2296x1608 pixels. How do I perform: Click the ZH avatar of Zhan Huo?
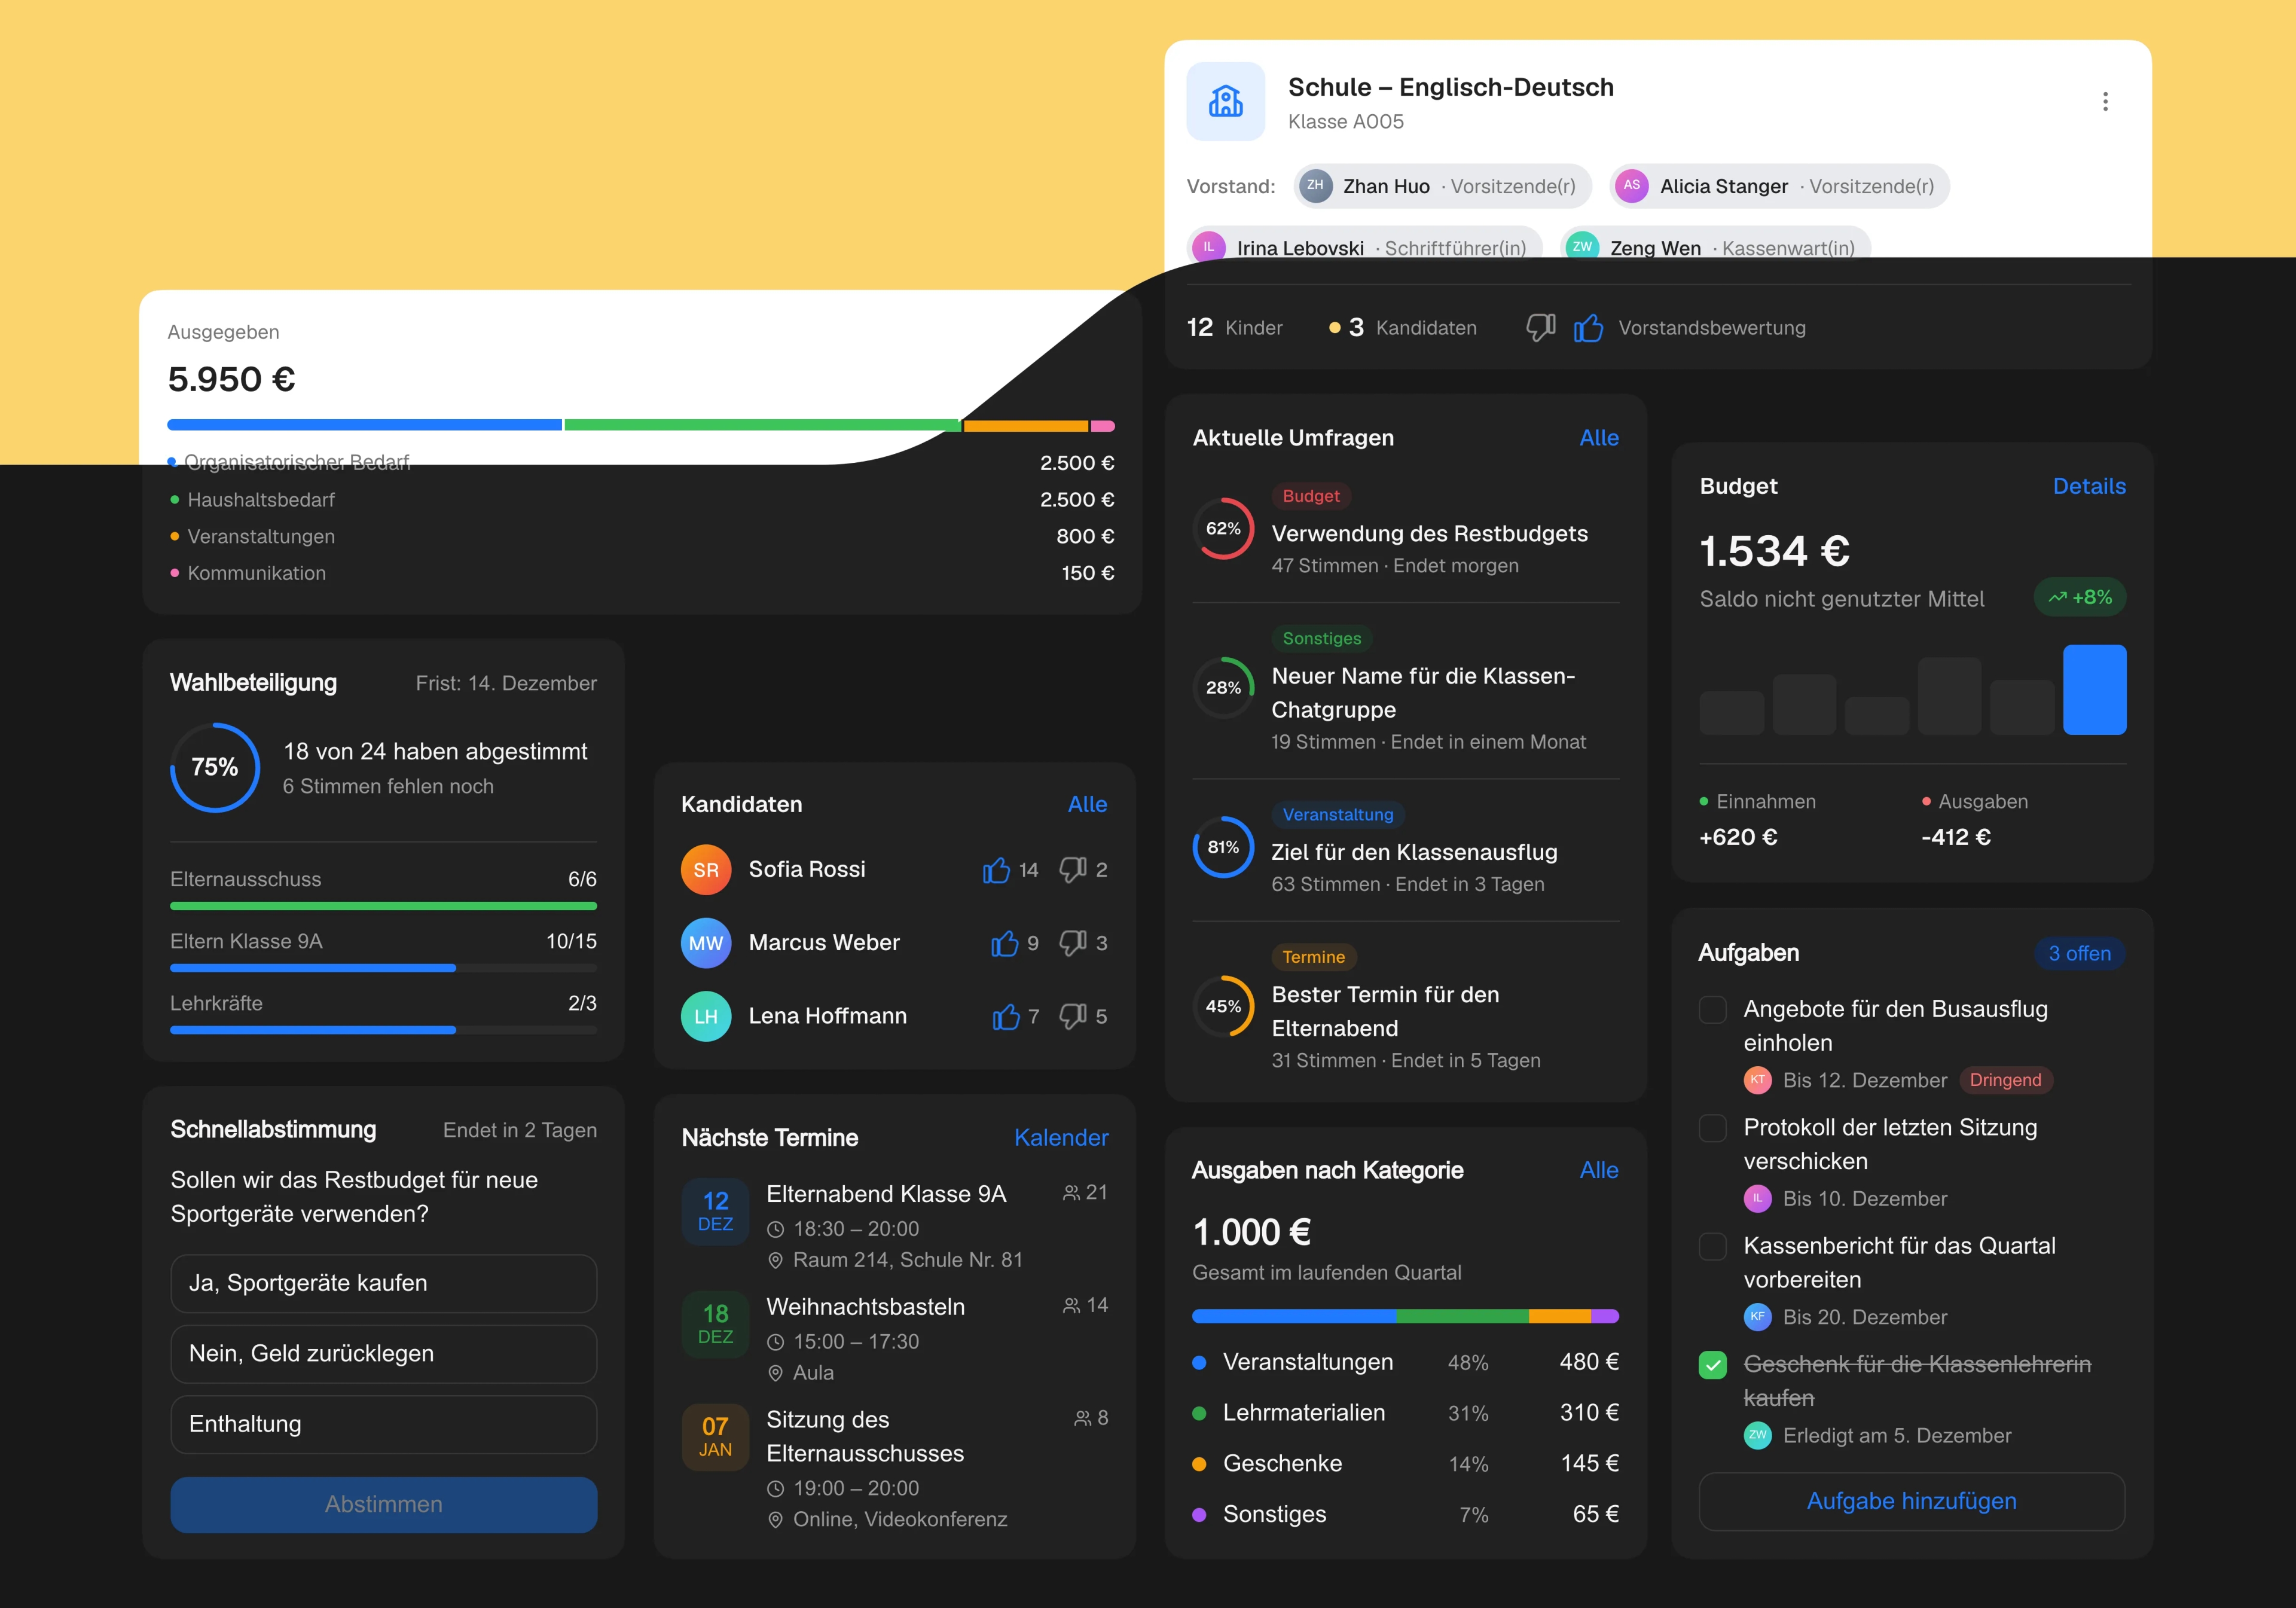click(x=1315, y=186)
